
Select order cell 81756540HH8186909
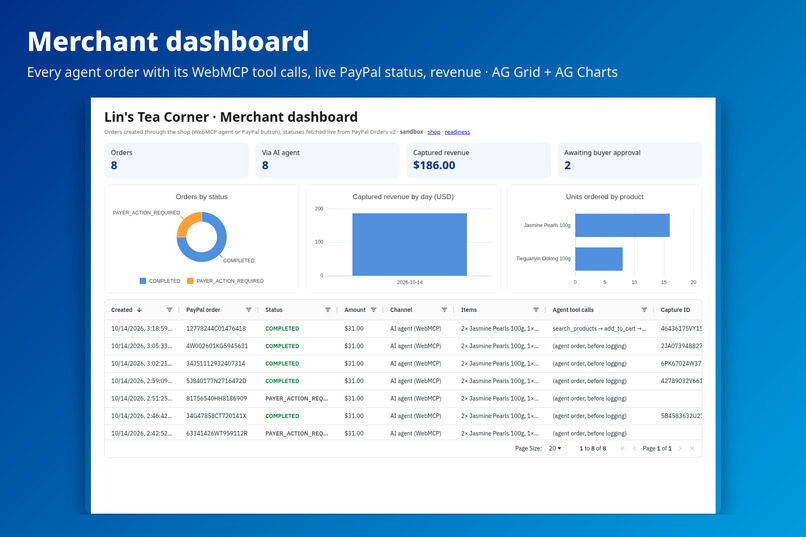click(x=216, y=398)
